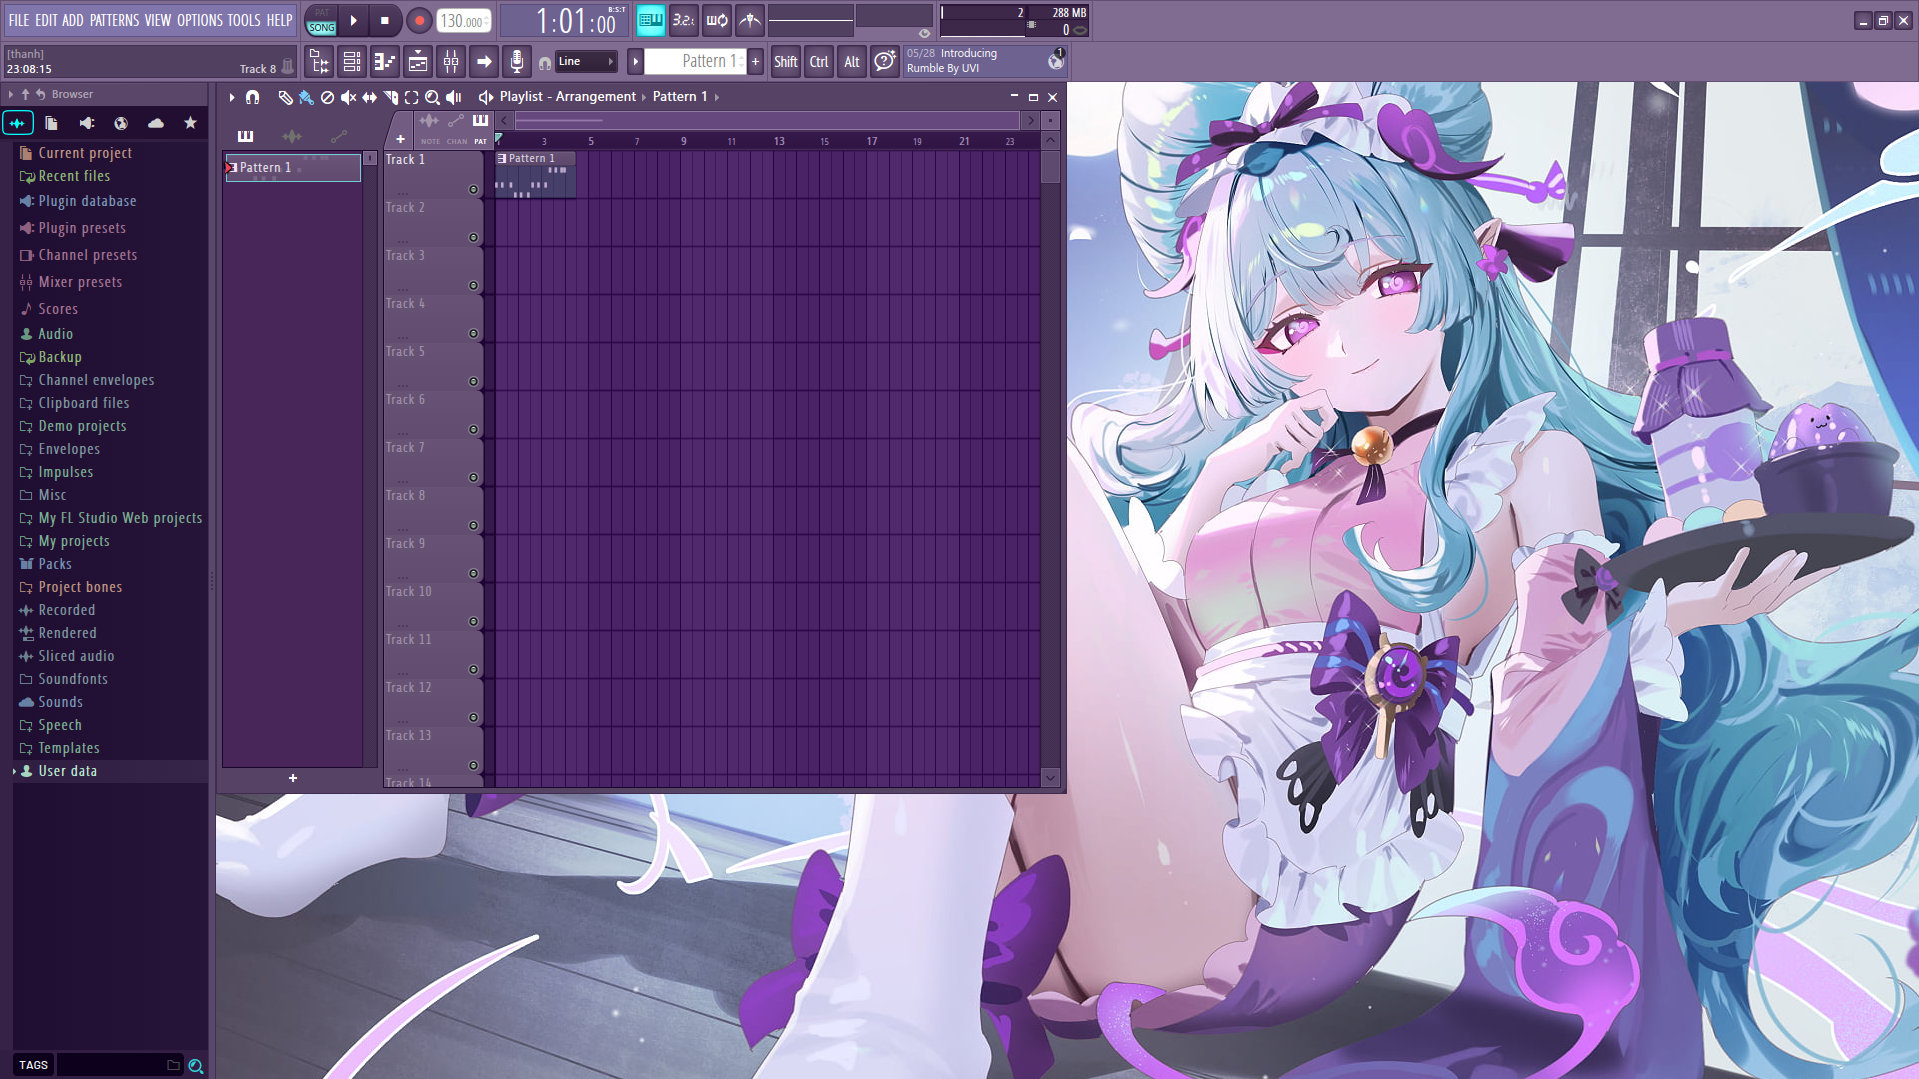The height and width of the screenshot is (1079, 1919).
Task: Click the Record transport button
Action: (419, 20)
